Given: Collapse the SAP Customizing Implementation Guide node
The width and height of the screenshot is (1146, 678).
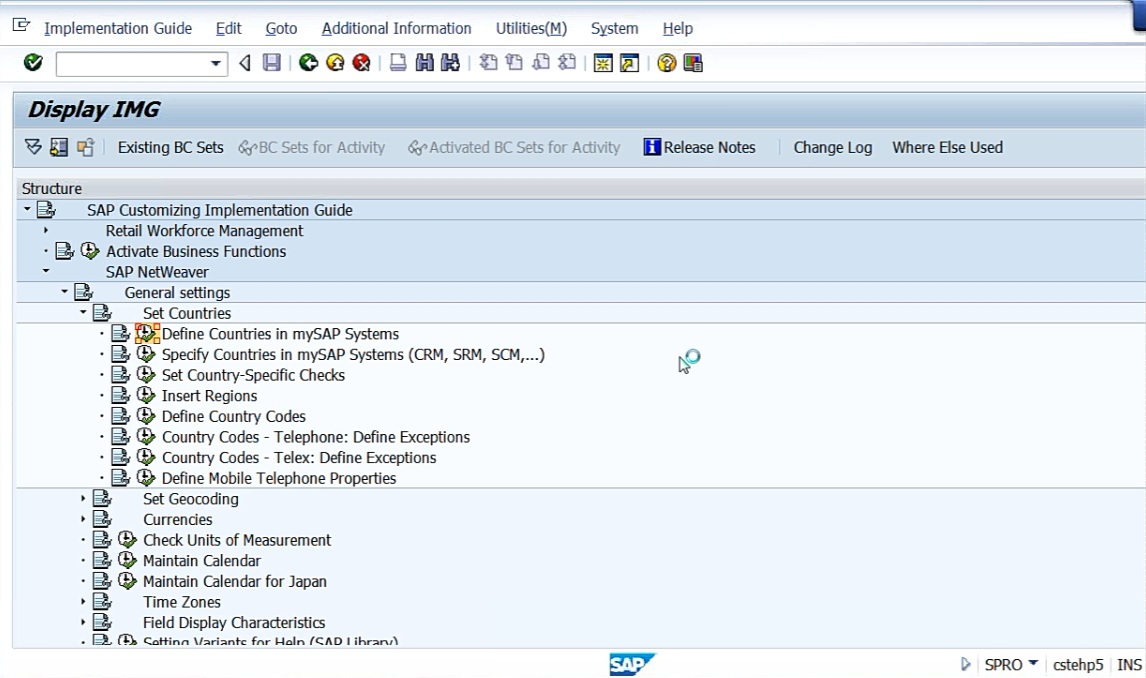Looking at the screenshot, I should (x=27, y=209).
